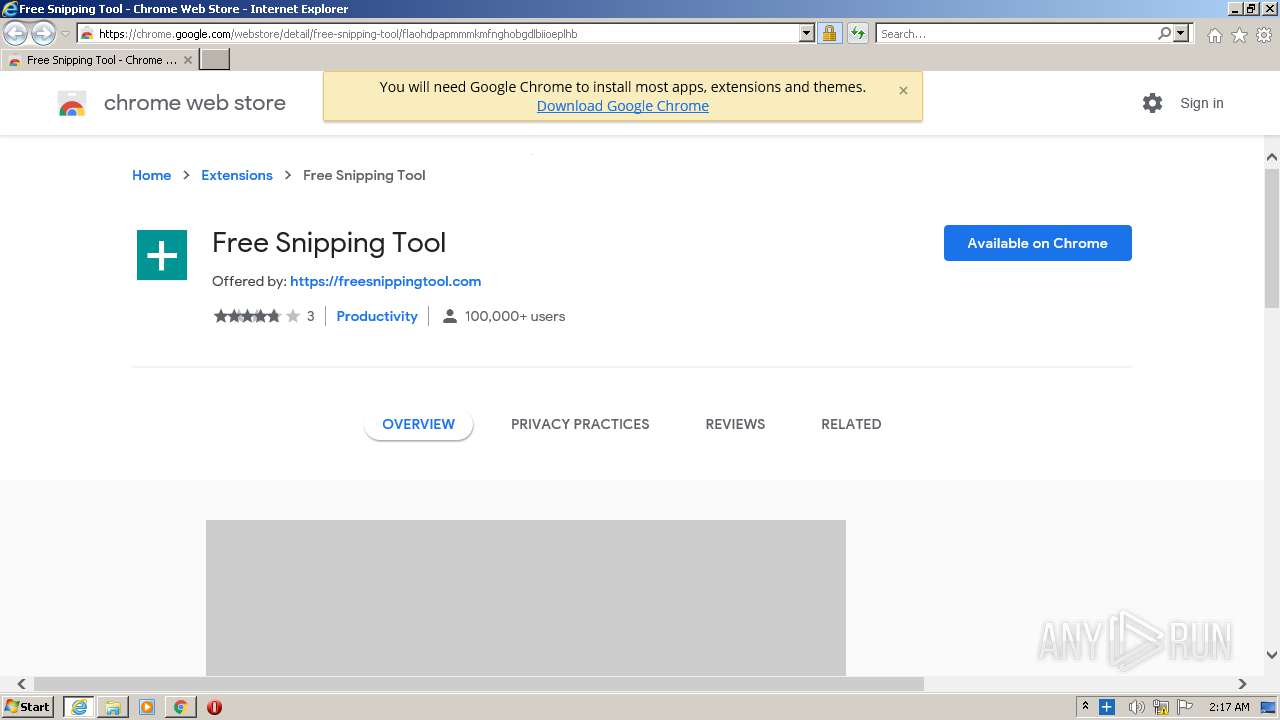Expand the address bar autocomplete dropdown
Viewport: 1280px width, 720px height.
(x=807, y=34)
